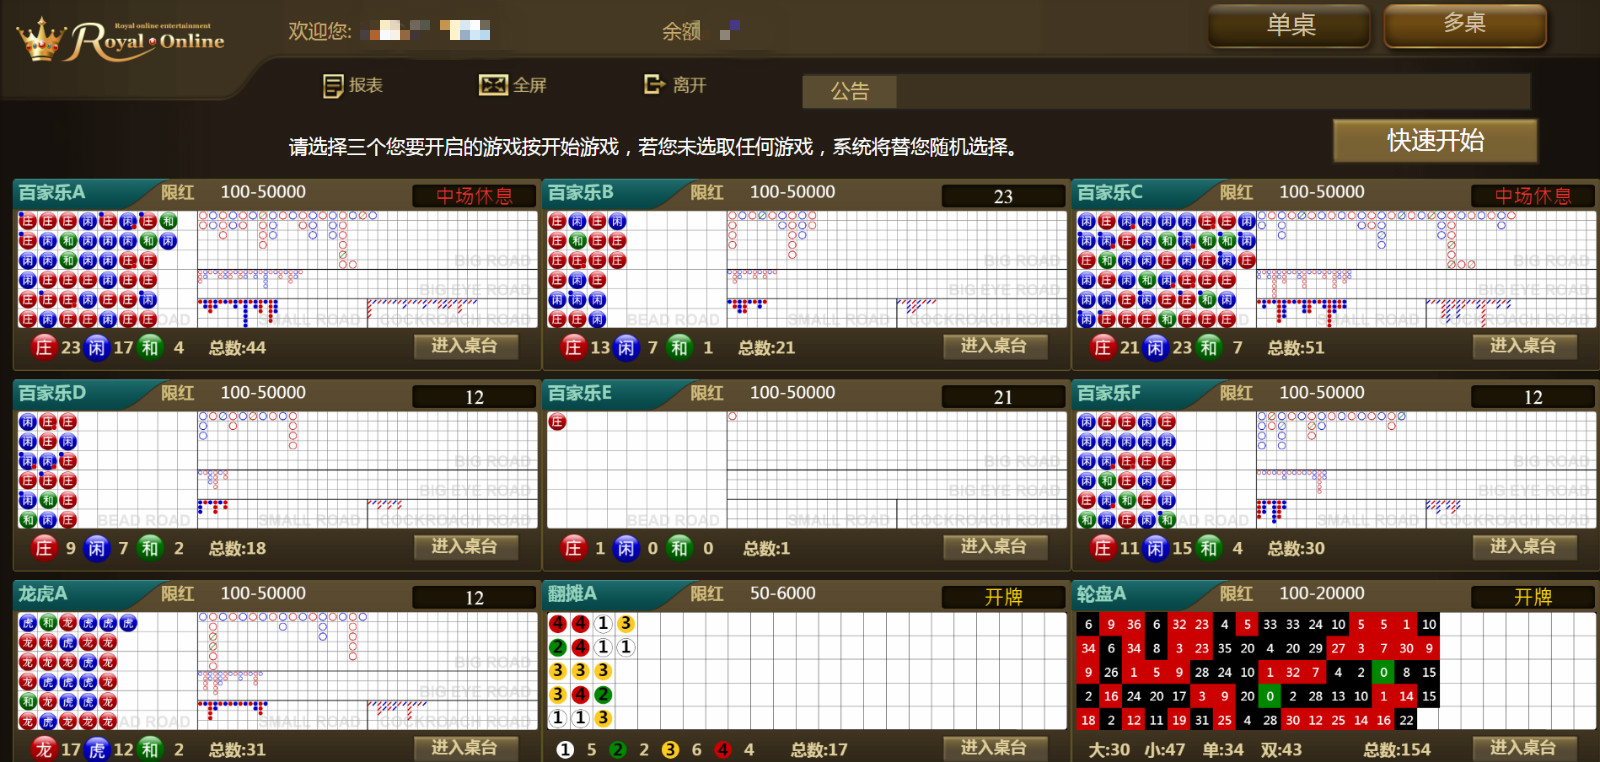
Task: Click red 庄 banker icon in 百家乐A stats
Action: pyautogui.click(x=43, y=347)
